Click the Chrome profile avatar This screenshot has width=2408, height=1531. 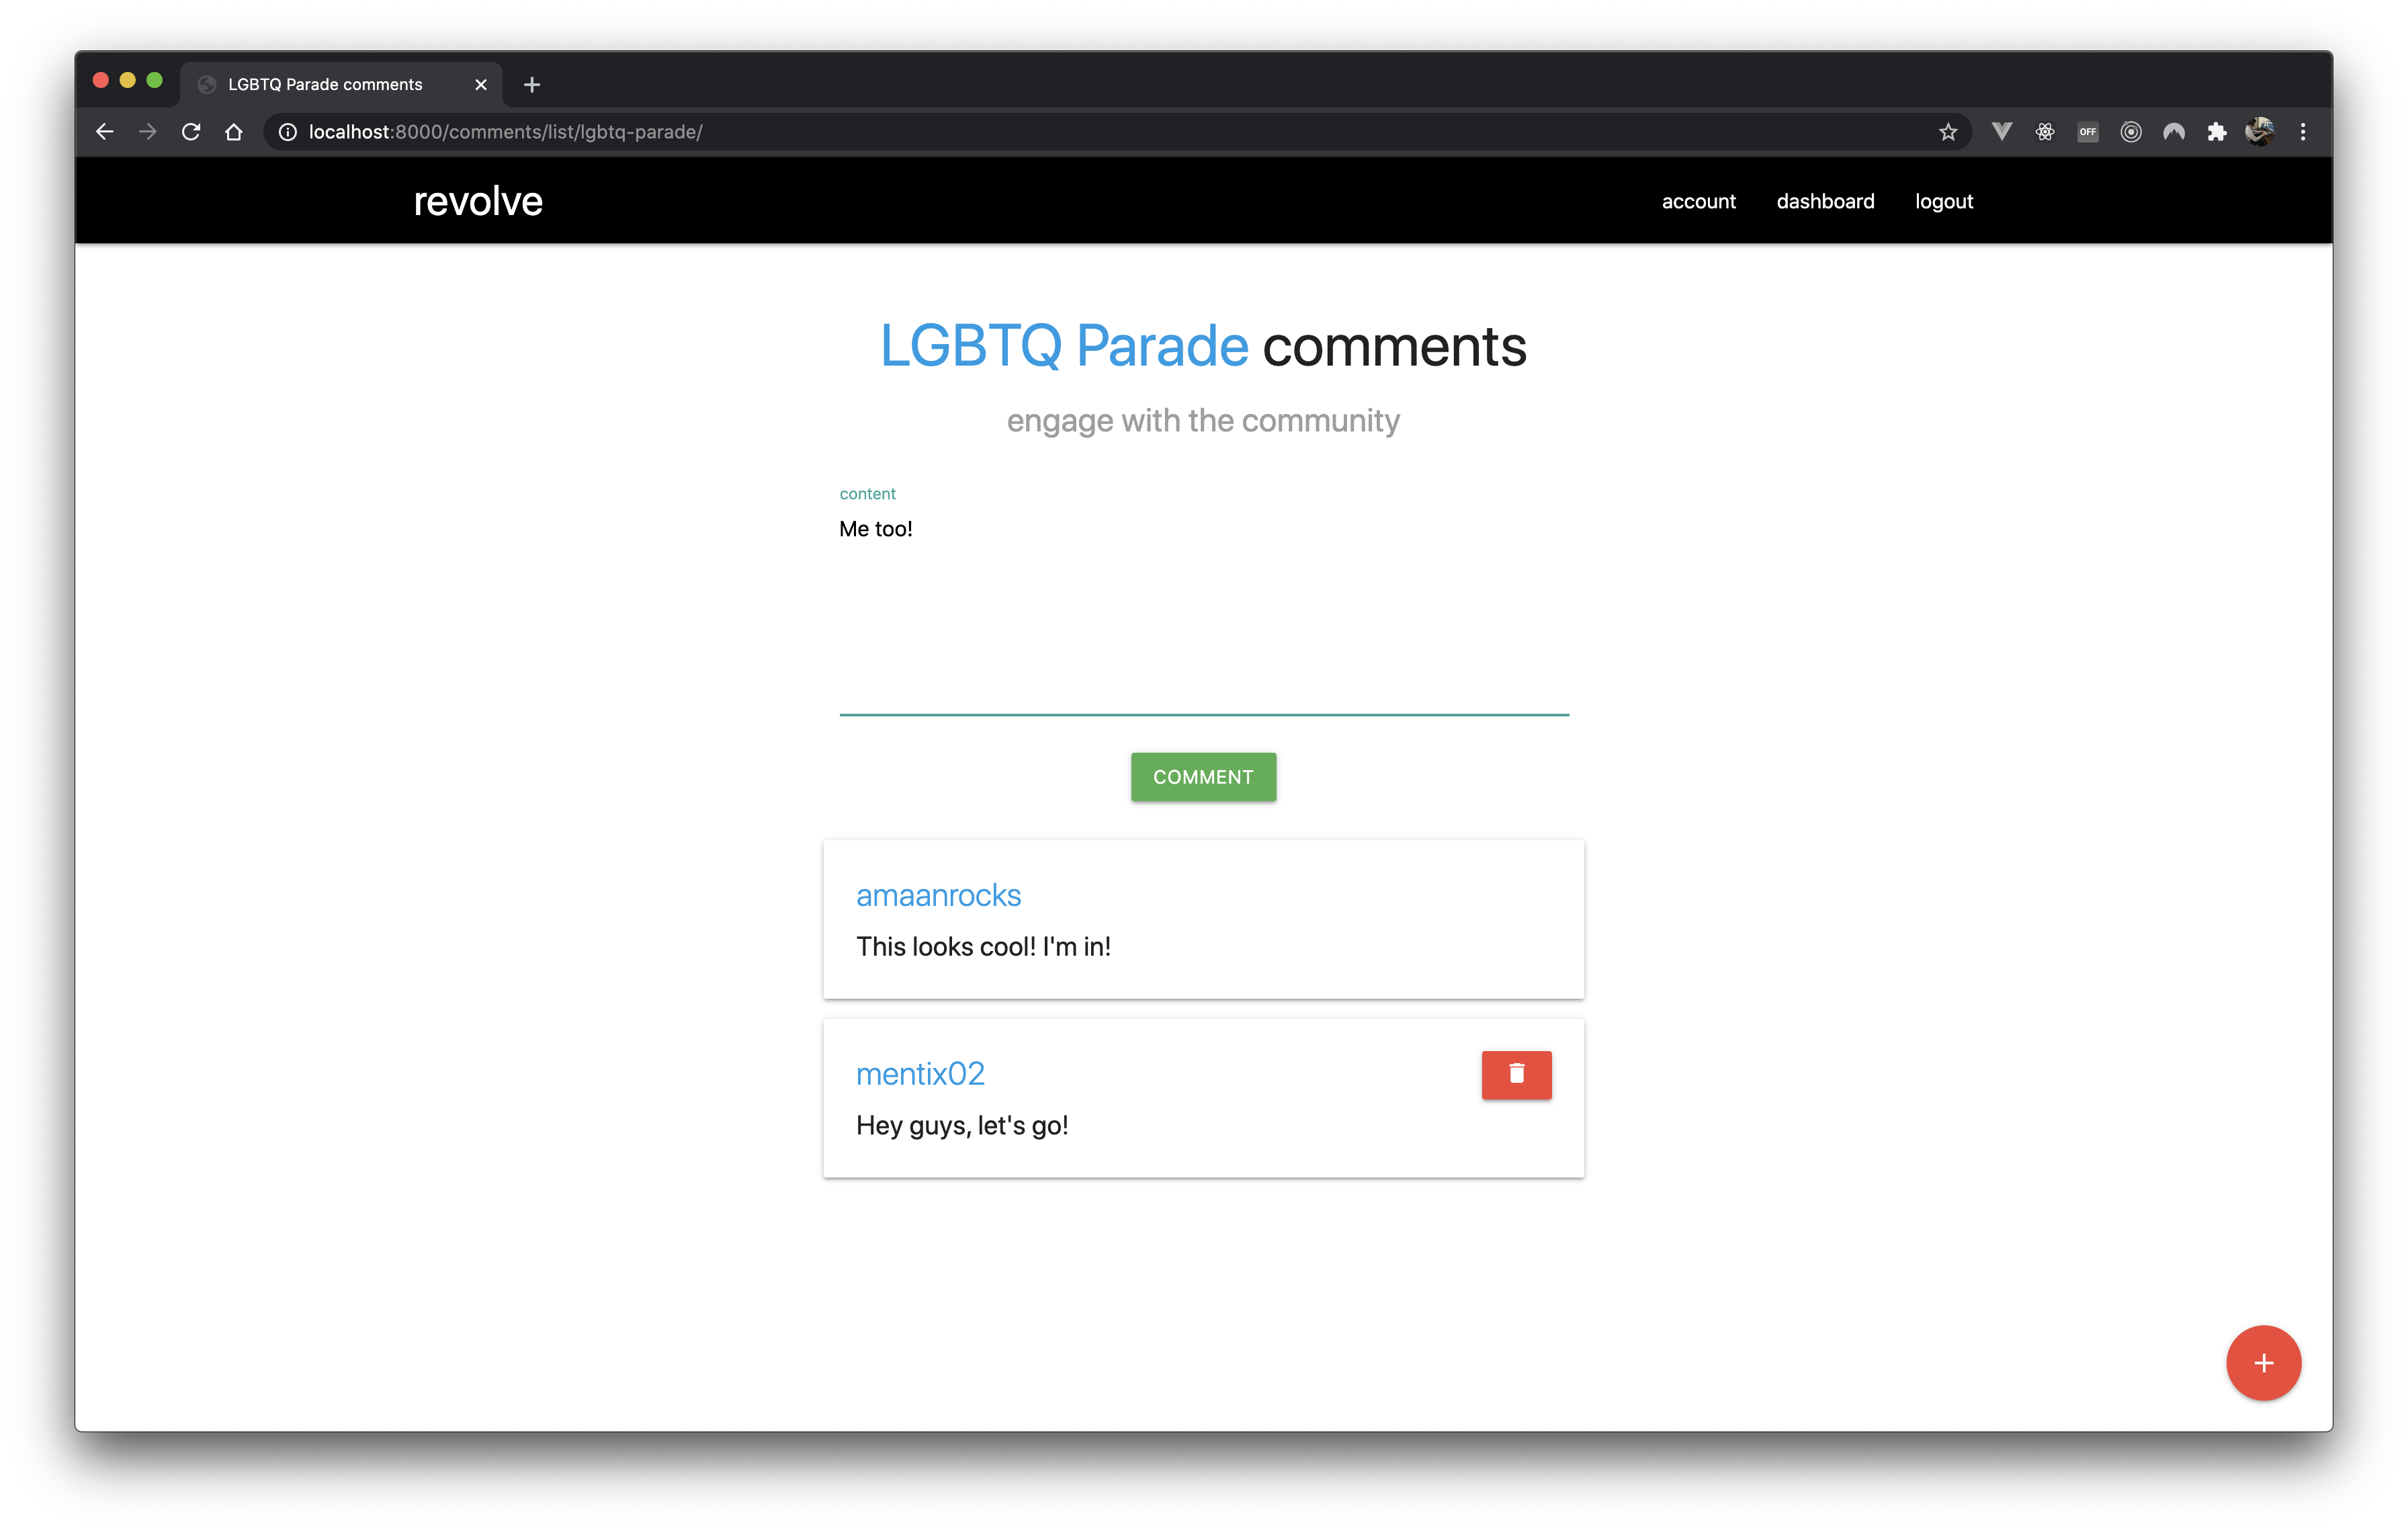tap(2259, 132)
